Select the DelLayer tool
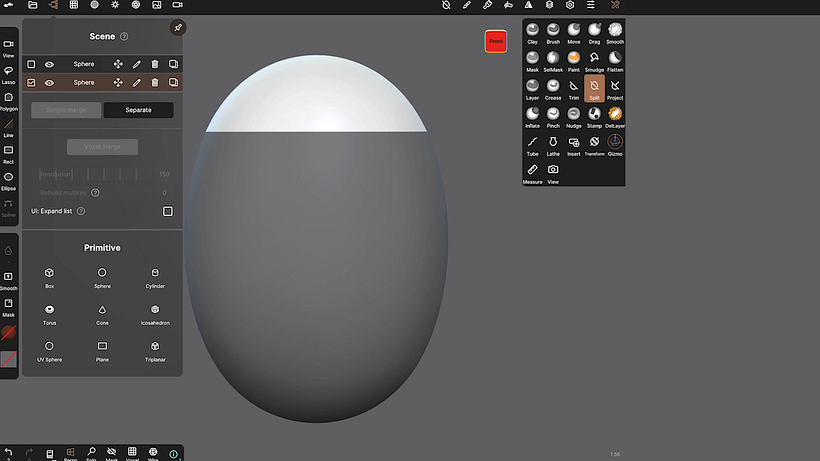820x461 pixels. pos(615,118)
